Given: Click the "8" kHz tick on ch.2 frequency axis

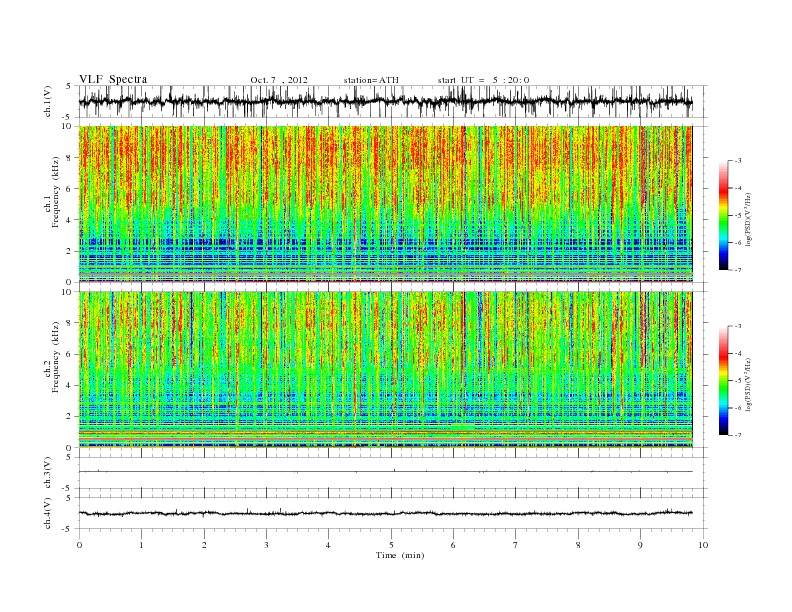Looking at the screenshot, I should coord(69,323).
